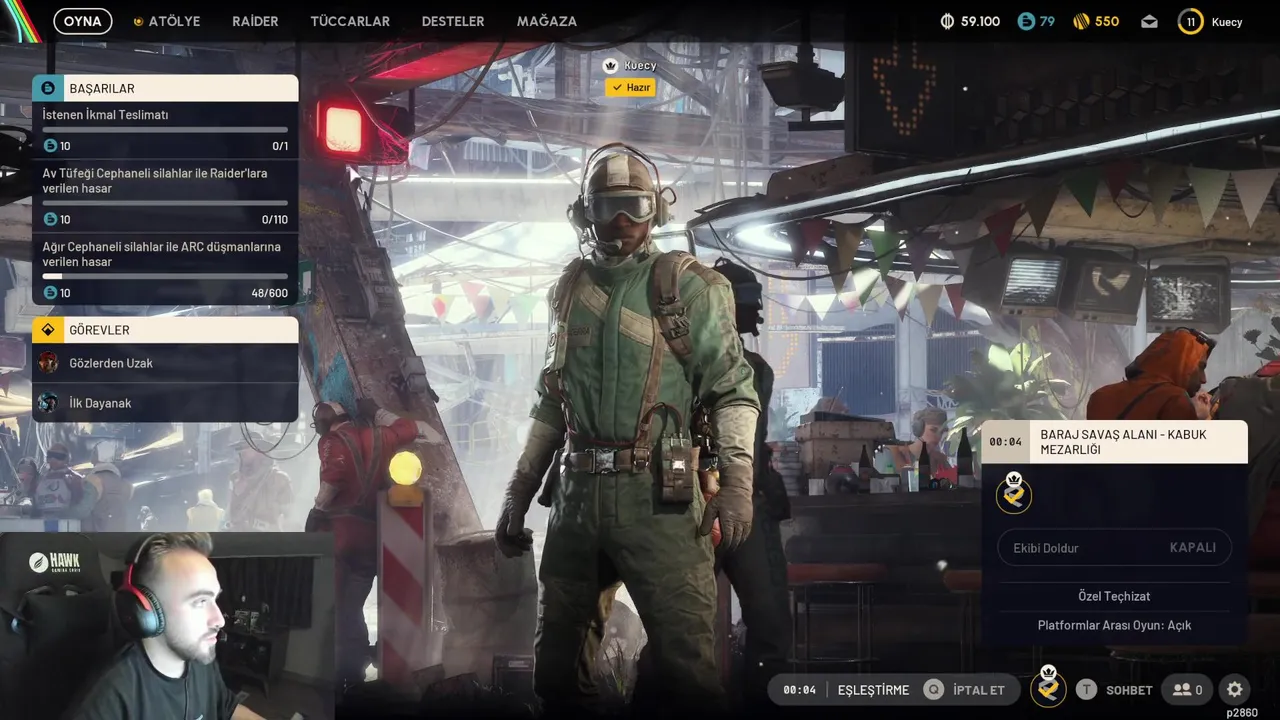
Task: Click the player emblem in the bottom bar
Action: (1048, 687)
